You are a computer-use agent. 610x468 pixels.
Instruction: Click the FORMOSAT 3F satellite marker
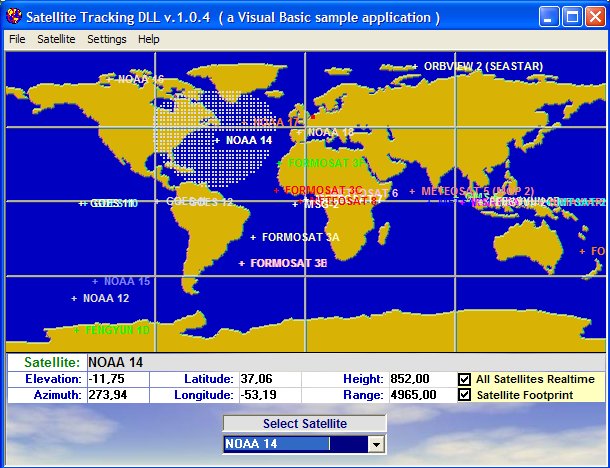[x=279, y=163]
